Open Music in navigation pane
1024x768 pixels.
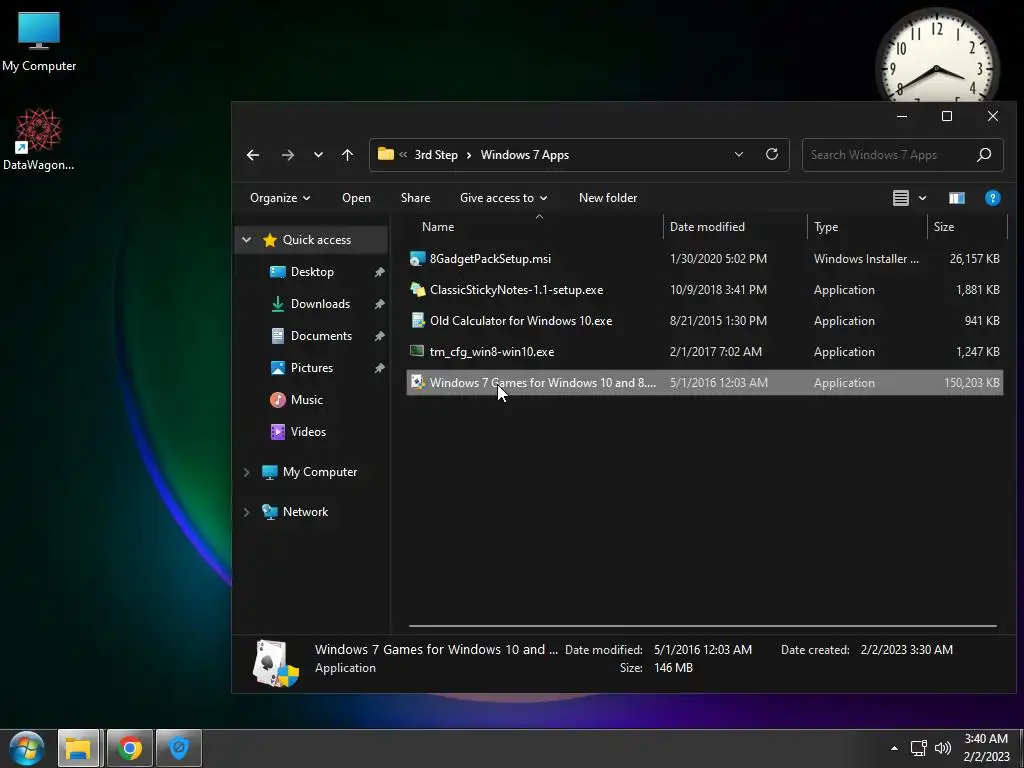tap(306, 400)
